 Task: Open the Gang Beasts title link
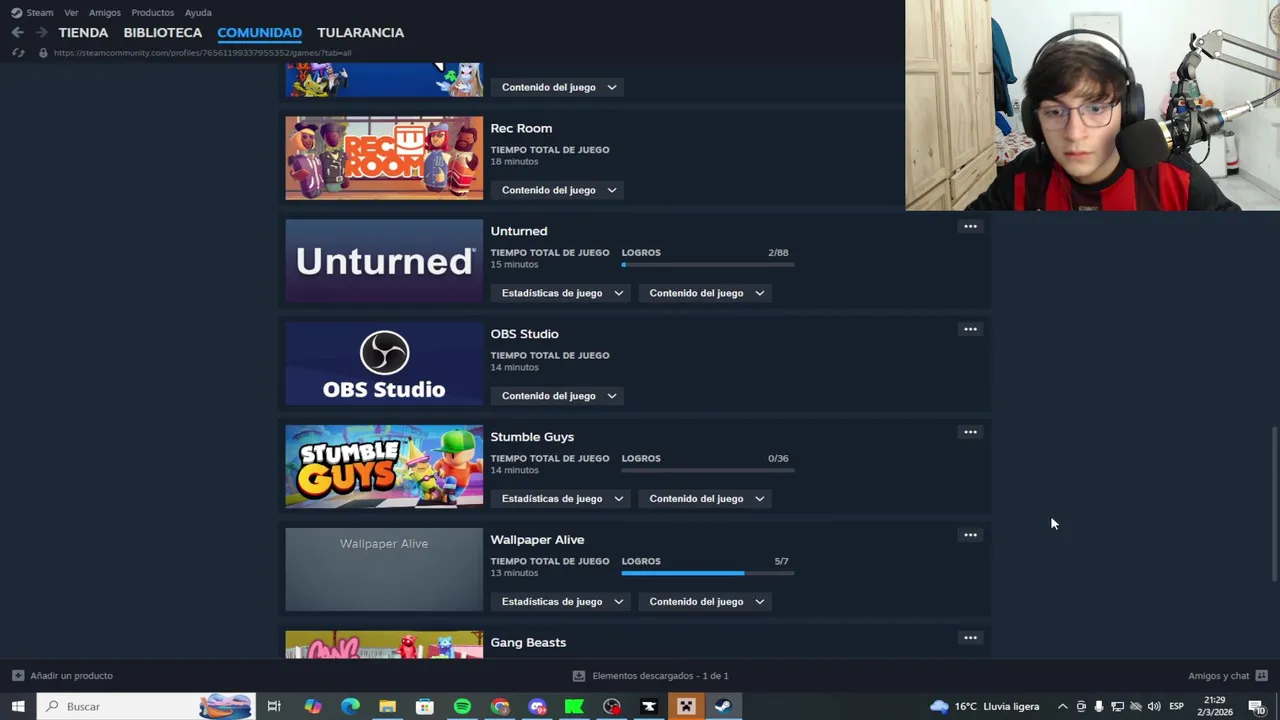(x=528, y=643)
